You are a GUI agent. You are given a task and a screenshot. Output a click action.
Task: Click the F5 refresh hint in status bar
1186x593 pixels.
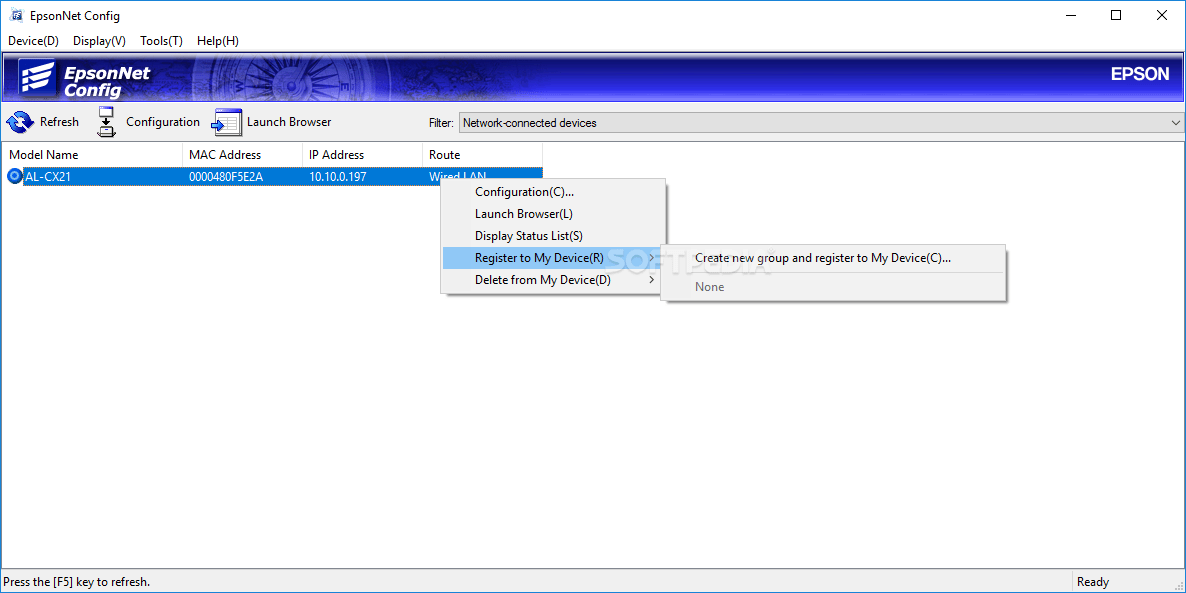coord(76,582)
